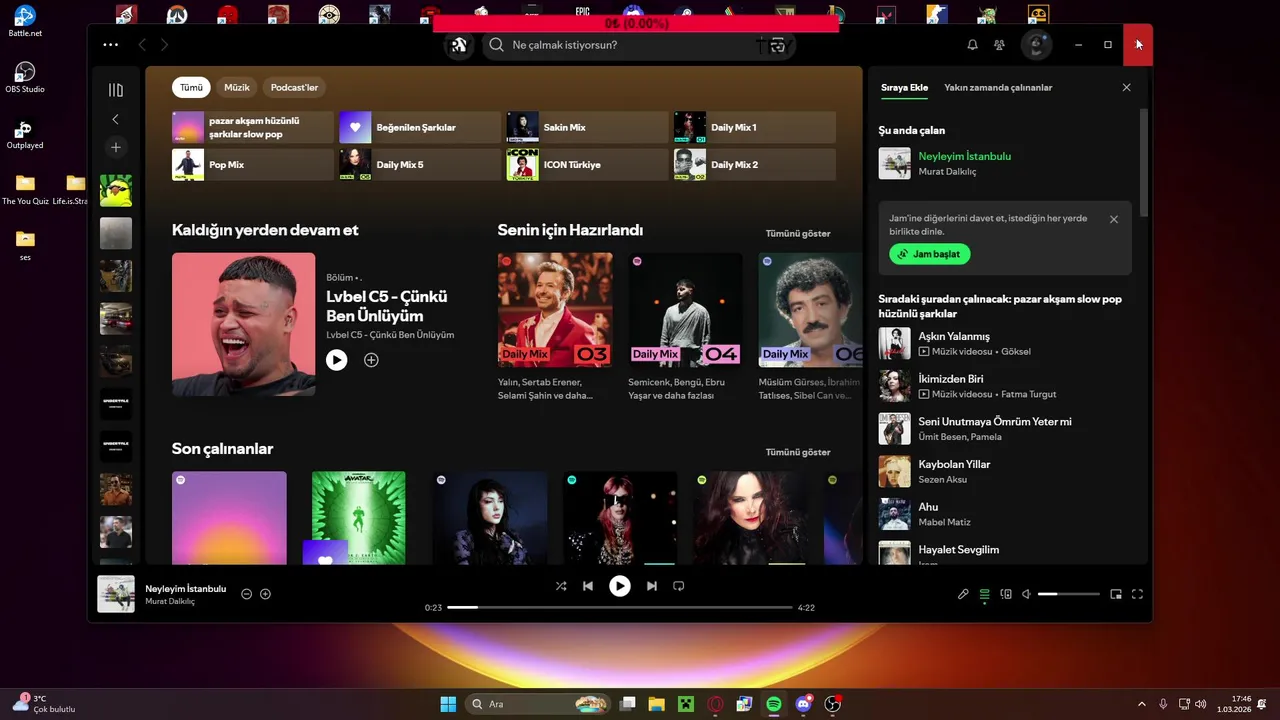This screenshot has height=720, width=1280.
Task: Open Beğenilen Şarkılar shortcut
Action: pos(420,127)
